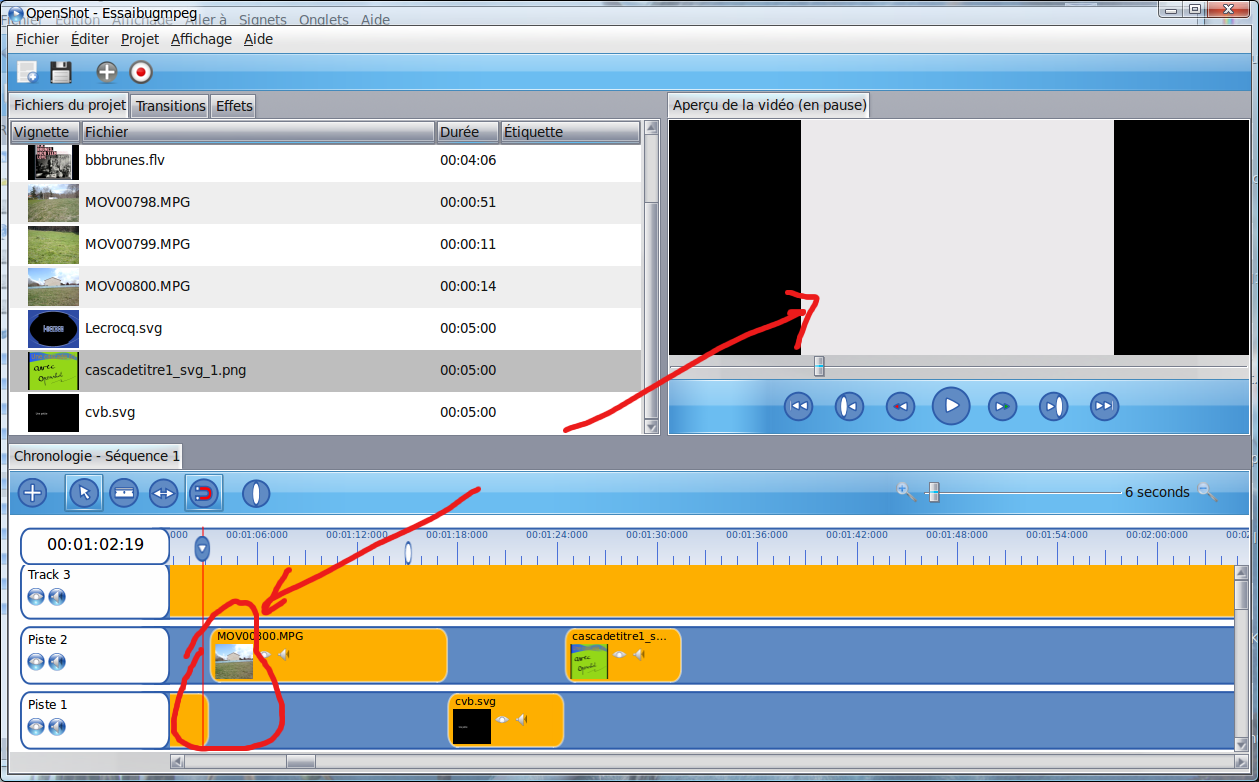The width and height of the screenshot is (1259, 782).
Task: Sort files by the Étiquette column header
Action: coord(569,132)
